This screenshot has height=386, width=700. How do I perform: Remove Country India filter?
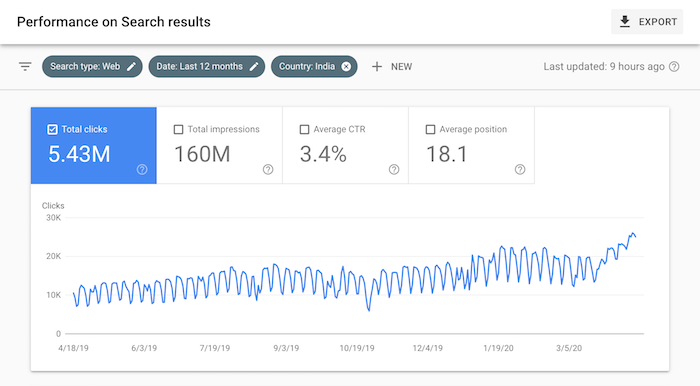(x=346, y=66)
